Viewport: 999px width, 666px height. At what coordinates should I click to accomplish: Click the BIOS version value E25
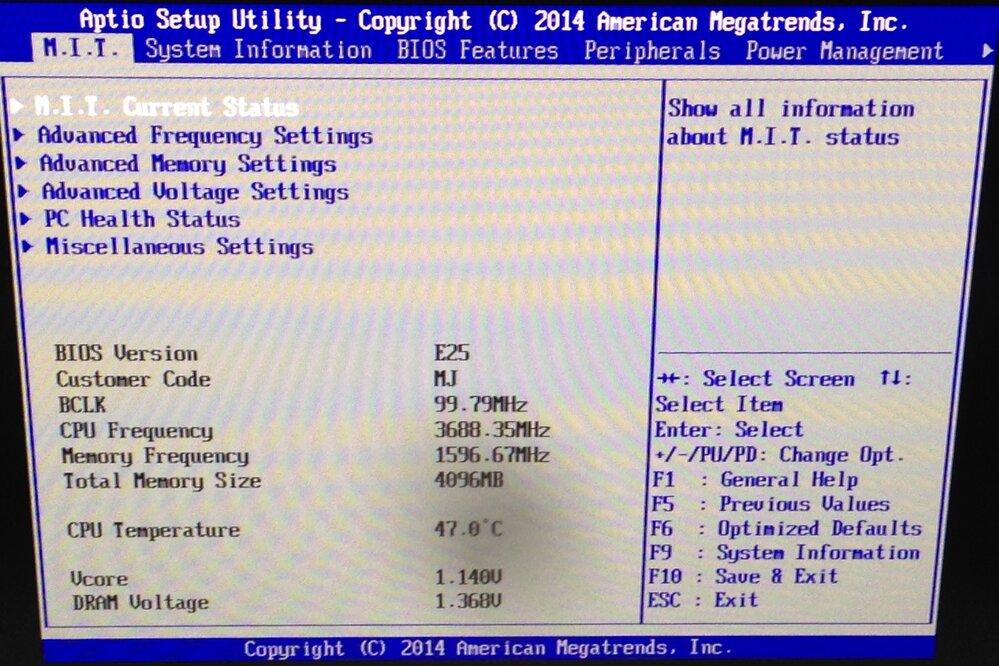tap(452, 352)
